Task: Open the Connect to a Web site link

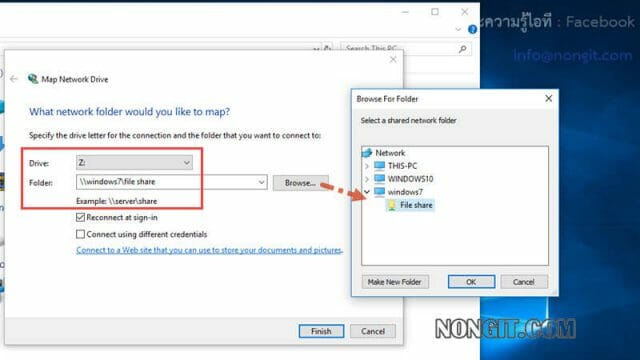Action: pyautogui.click(x=209, y=250)
